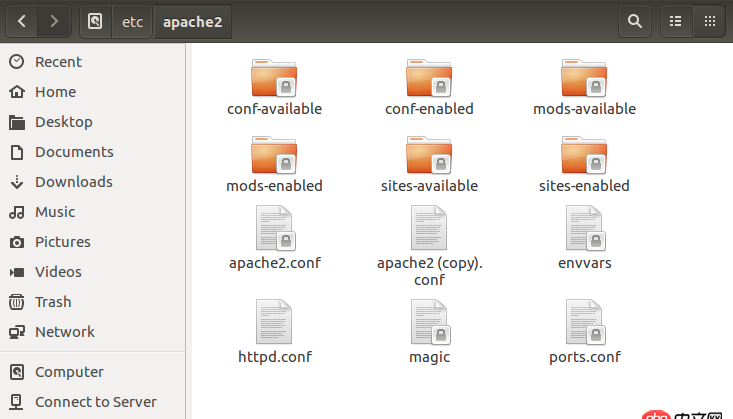Open Trash in the sidebar
The height and width of the screenshot is (419, 733).
coord(53,302)
